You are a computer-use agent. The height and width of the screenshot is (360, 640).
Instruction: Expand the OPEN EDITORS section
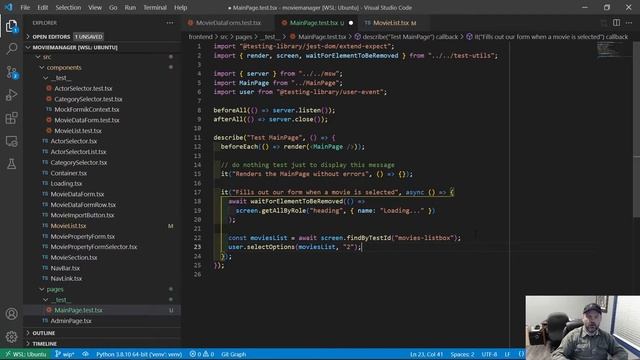tap(51, 37)
